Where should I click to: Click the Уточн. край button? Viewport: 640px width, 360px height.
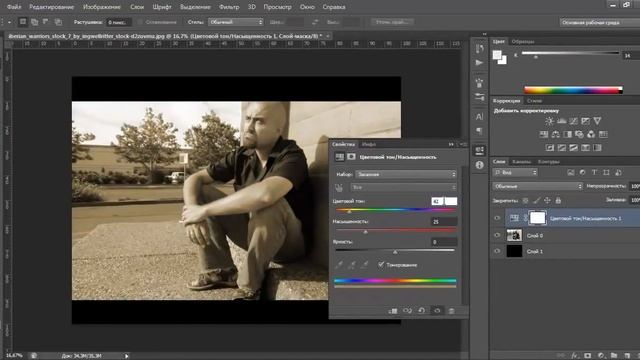[393, 22]
